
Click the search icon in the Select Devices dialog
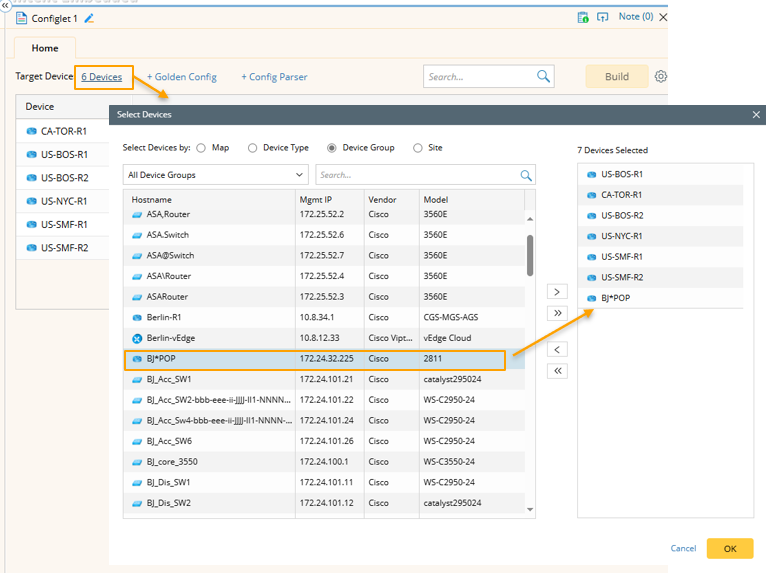click(526, 175)
